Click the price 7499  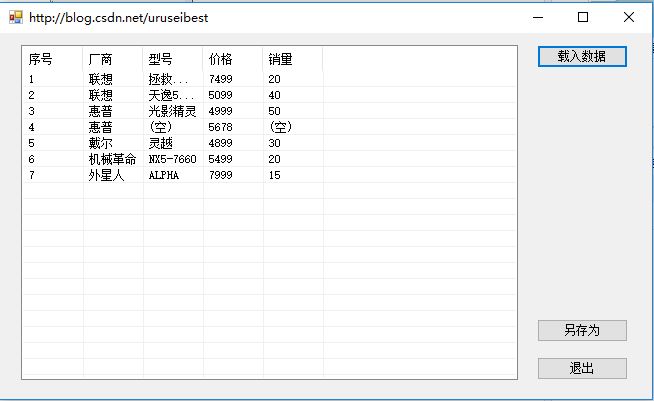[x=221, y=79]
